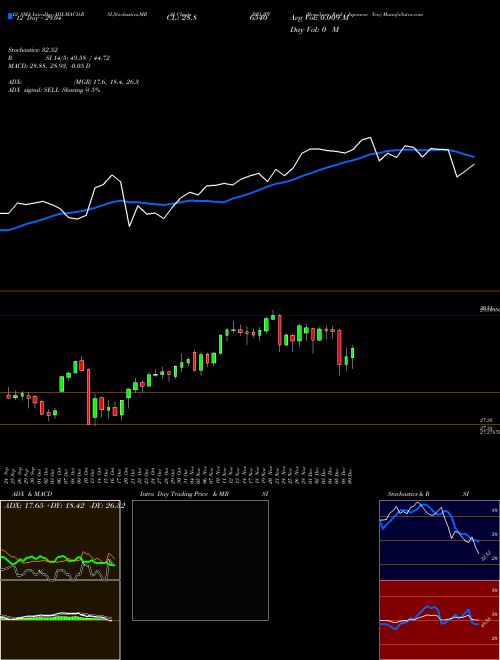Open the MACD histogram mini chart

point(60,620)
